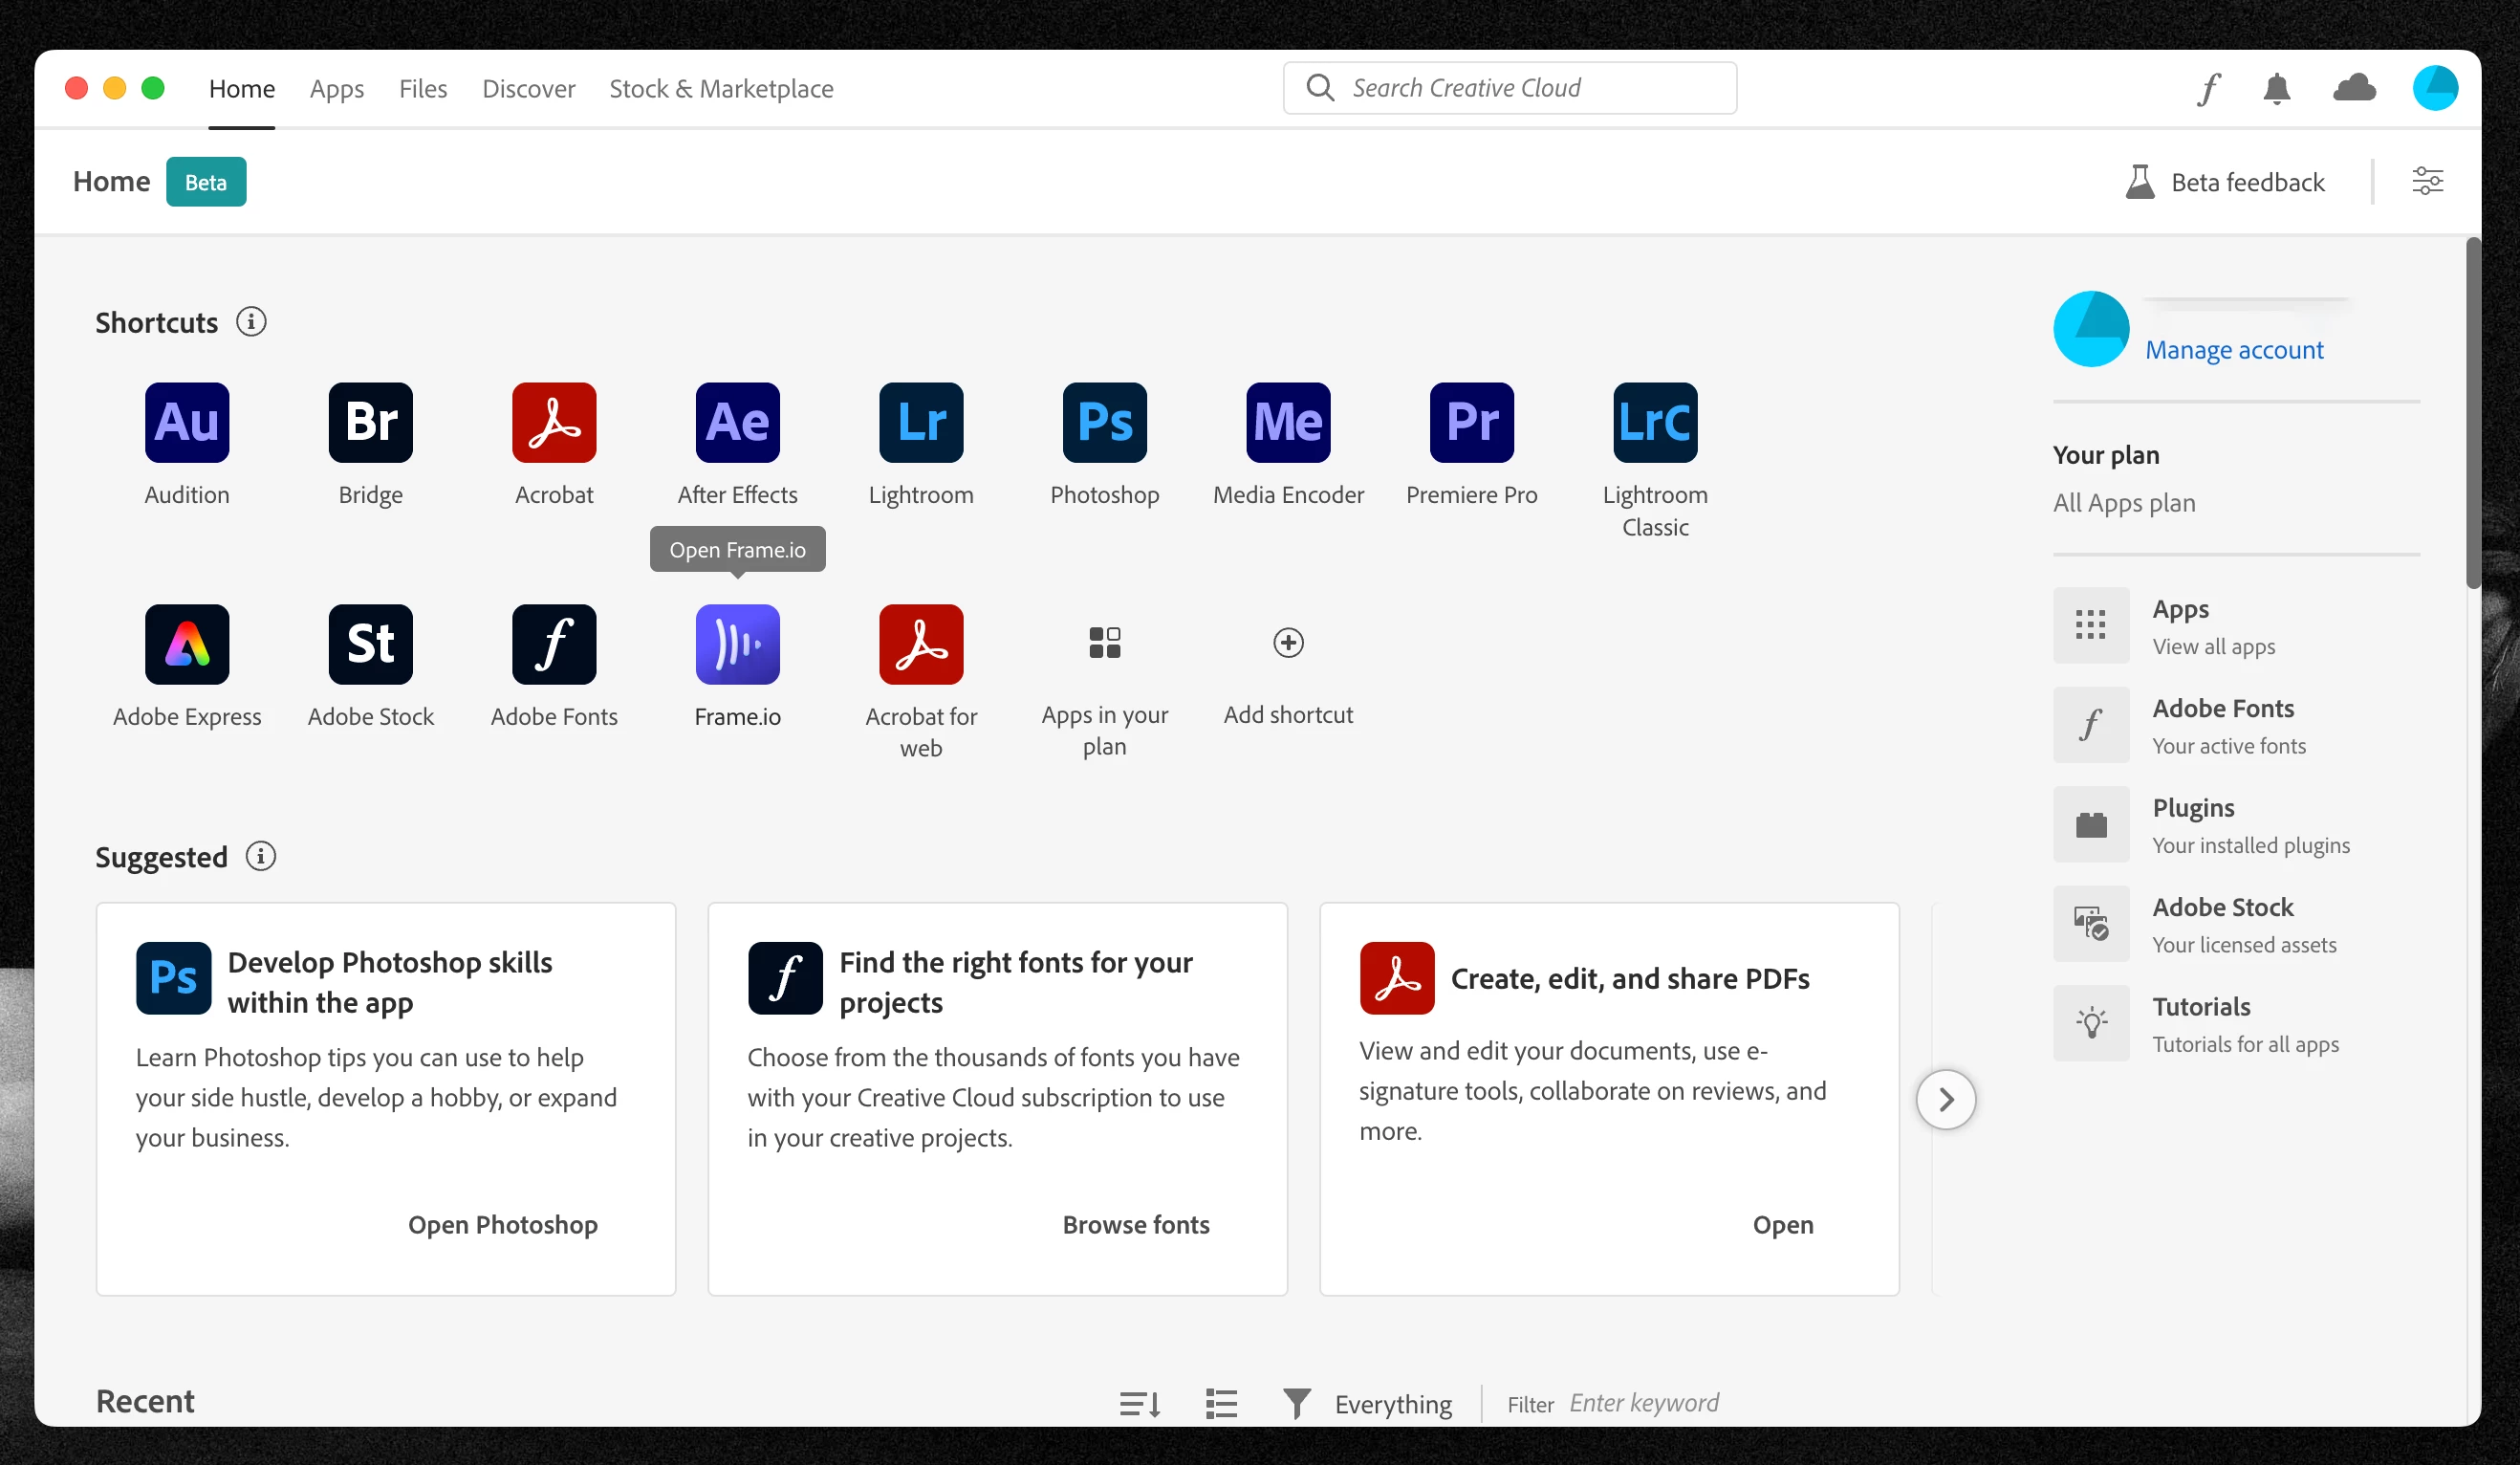This screenshot has width=2520, height=1465.
Task: Open the Stock & Marketplace tab
Action: pyautogui.click(x=721, y=88)
